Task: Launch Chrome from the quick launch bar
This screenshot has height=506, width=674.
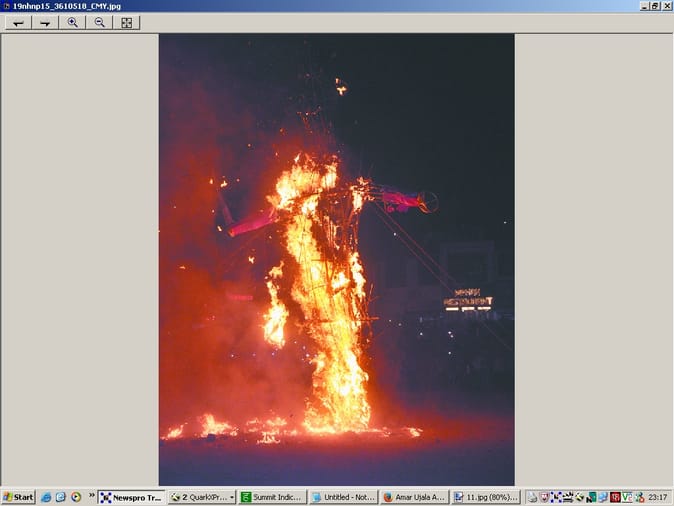Action: (76, 497)
